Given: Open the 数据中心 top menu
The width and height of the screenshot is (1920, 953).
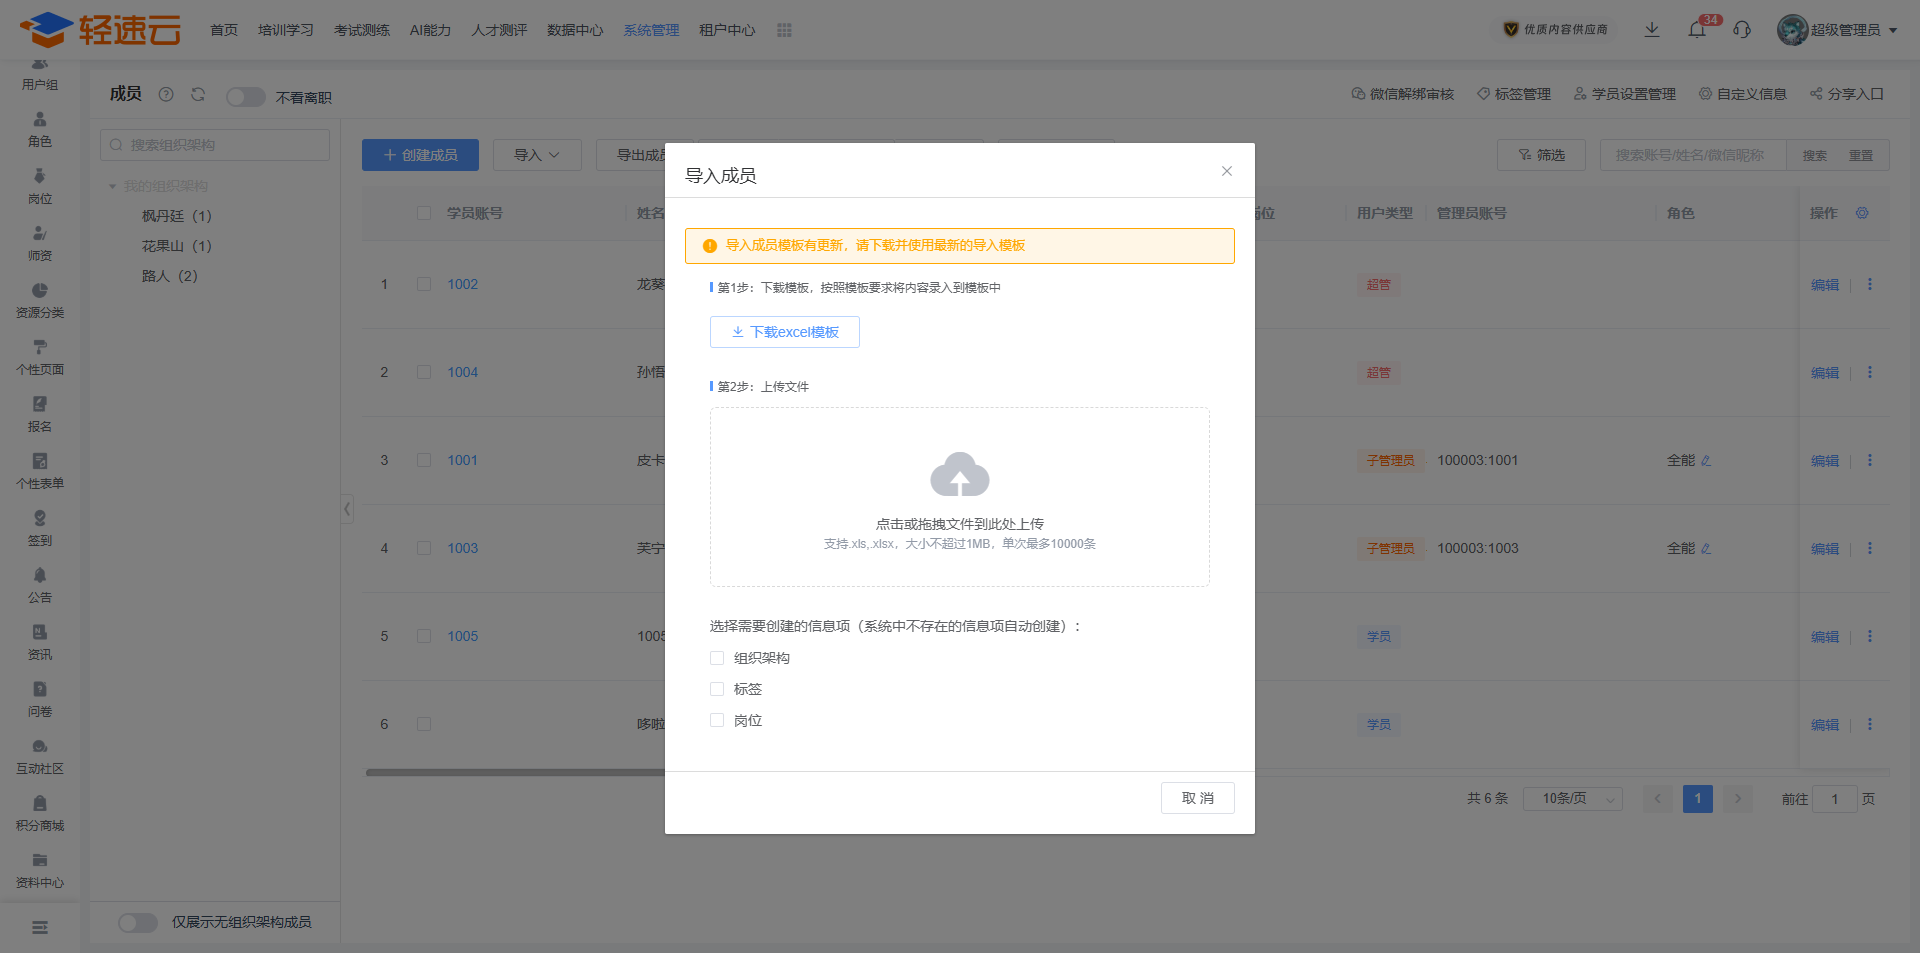Looking at the screenshot, I should point(575,30).
